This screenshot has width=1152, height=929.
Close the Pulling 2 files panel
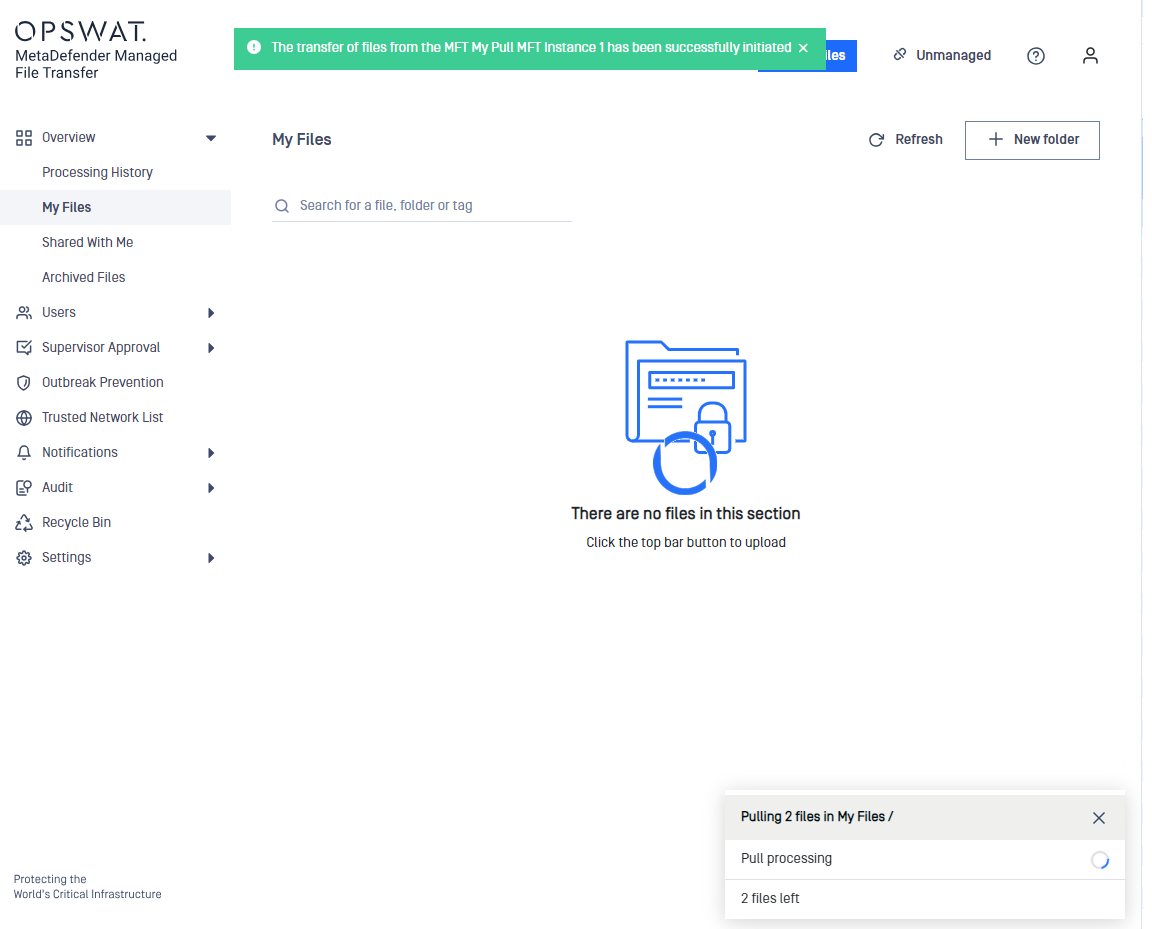(x=1098, y=818)
